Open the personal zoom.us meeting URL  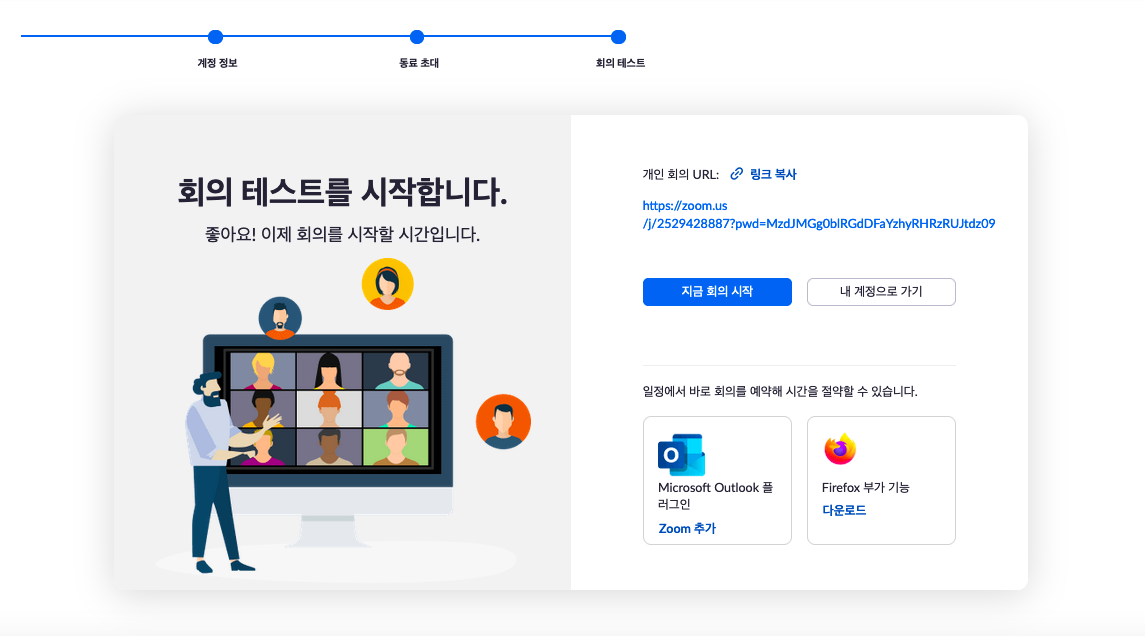[x=819, y=215]
